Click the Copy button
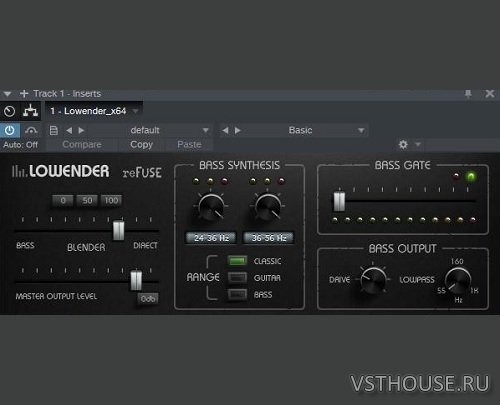 tap(141, 145)
